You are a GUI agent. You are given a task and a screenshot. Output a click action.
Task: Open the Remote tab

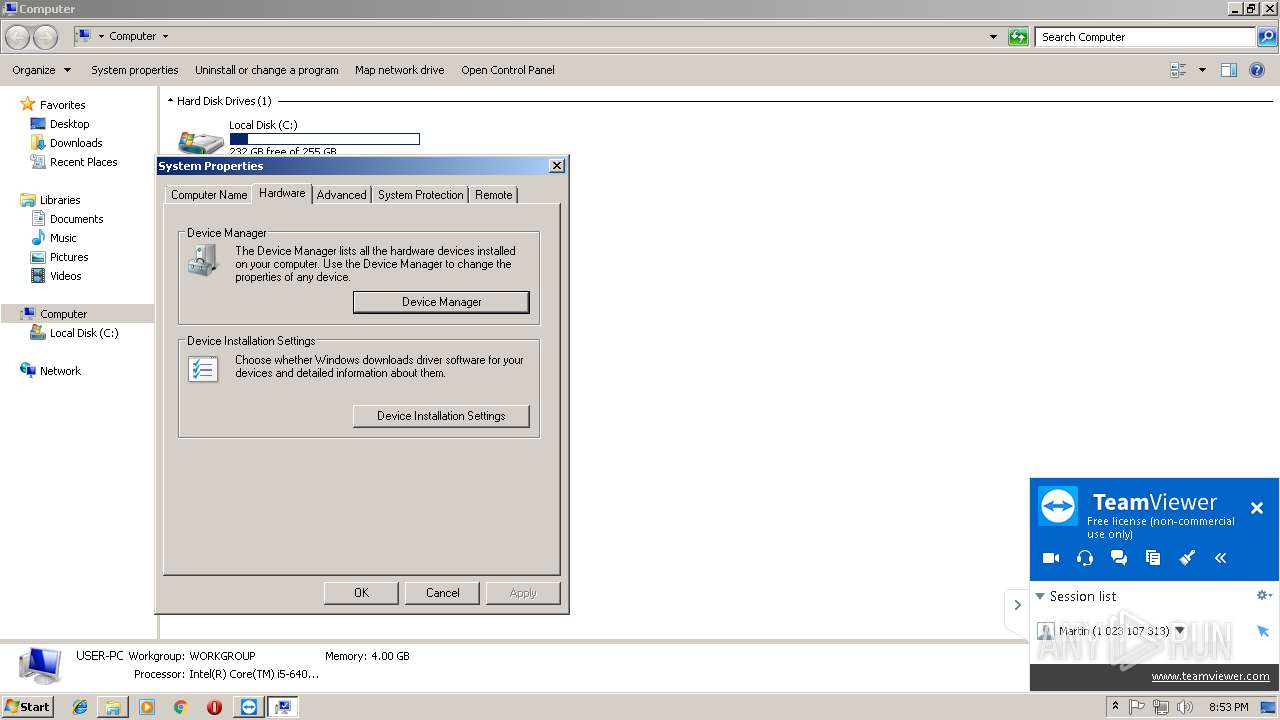point(493,195)
